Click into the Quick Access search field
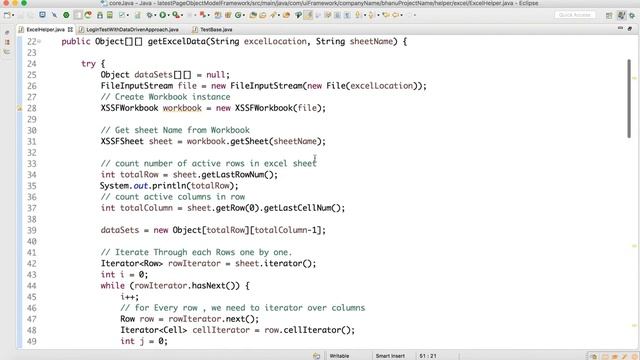Viewport: 640px width, 360px height. click(x=575, y=15)
